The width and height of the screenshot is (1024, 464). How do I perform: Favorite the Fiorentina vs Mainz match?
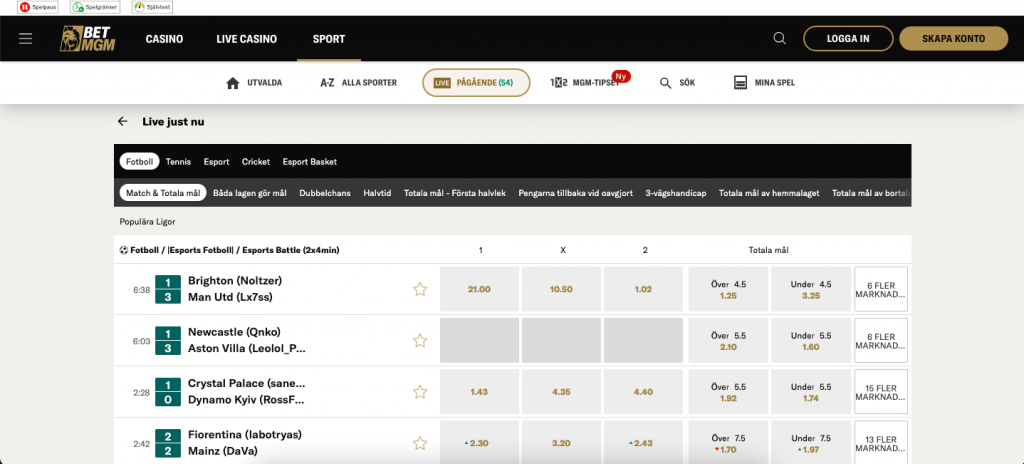420,443
